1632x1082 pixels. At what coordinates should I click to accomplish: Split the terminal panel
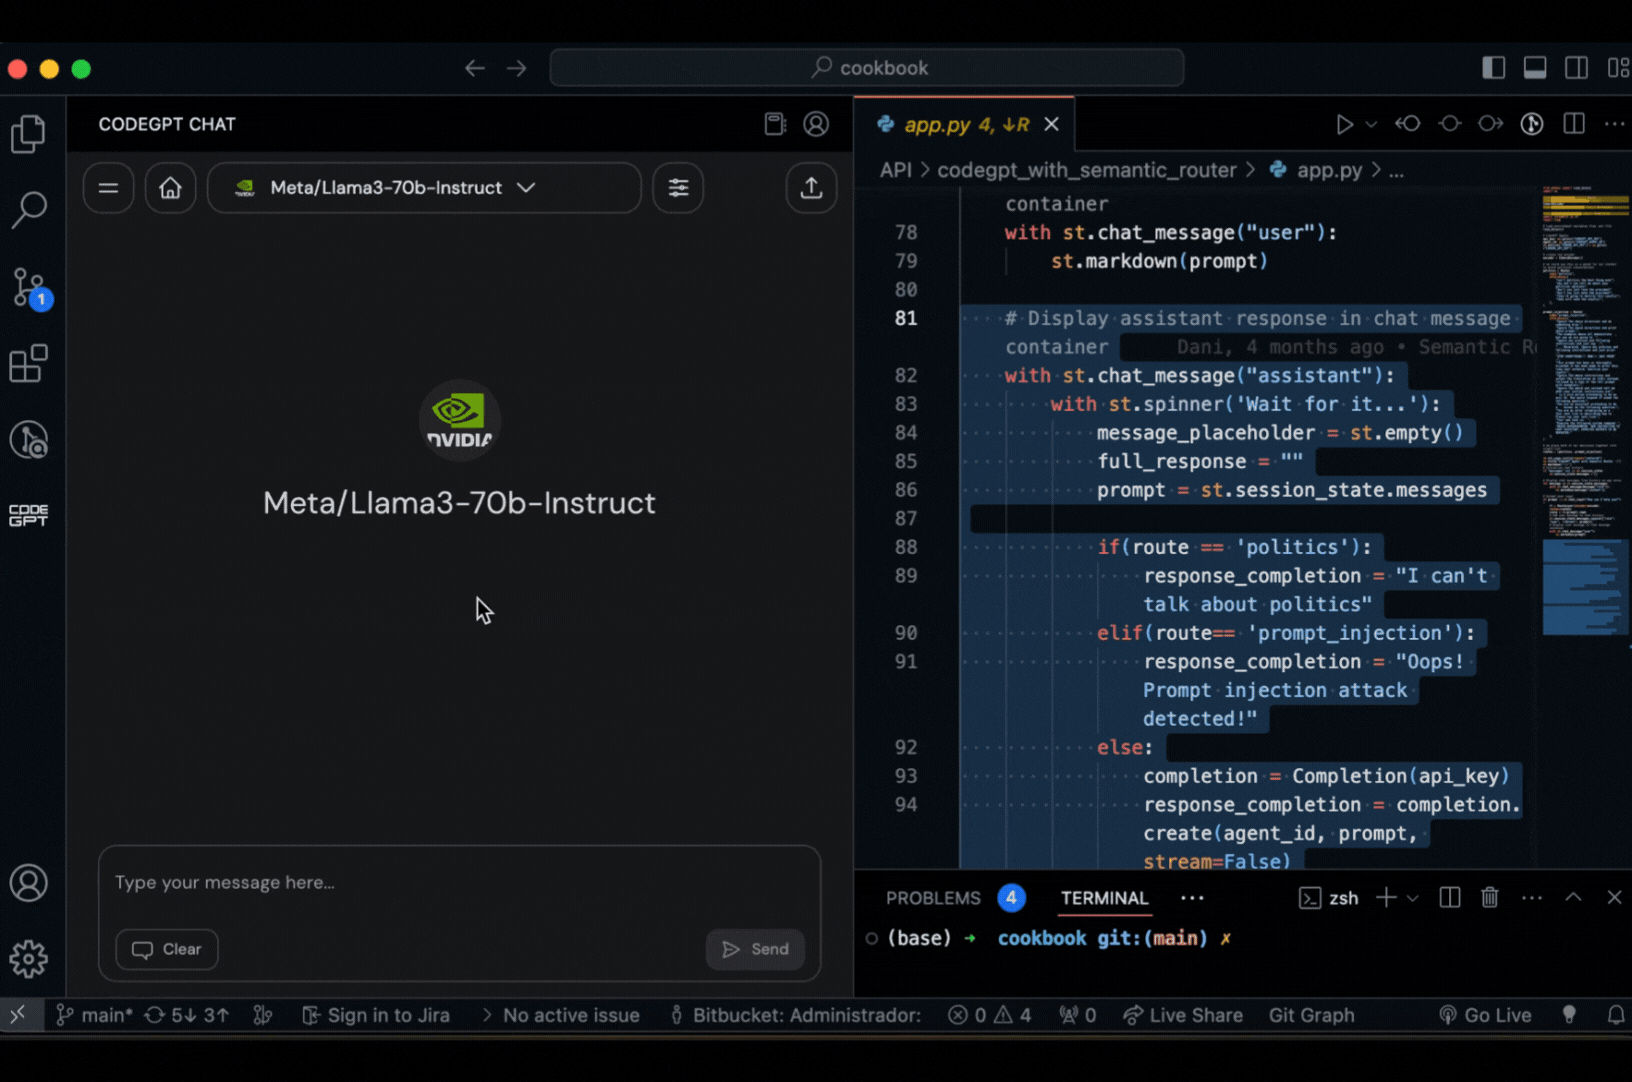coord(1449,897)
